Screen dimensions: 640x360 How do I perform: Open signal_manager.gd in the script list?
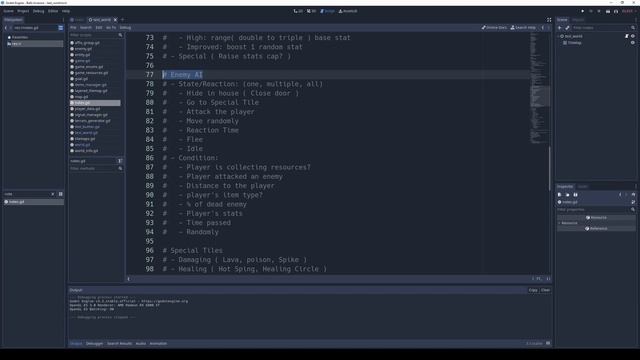point(91,115)
